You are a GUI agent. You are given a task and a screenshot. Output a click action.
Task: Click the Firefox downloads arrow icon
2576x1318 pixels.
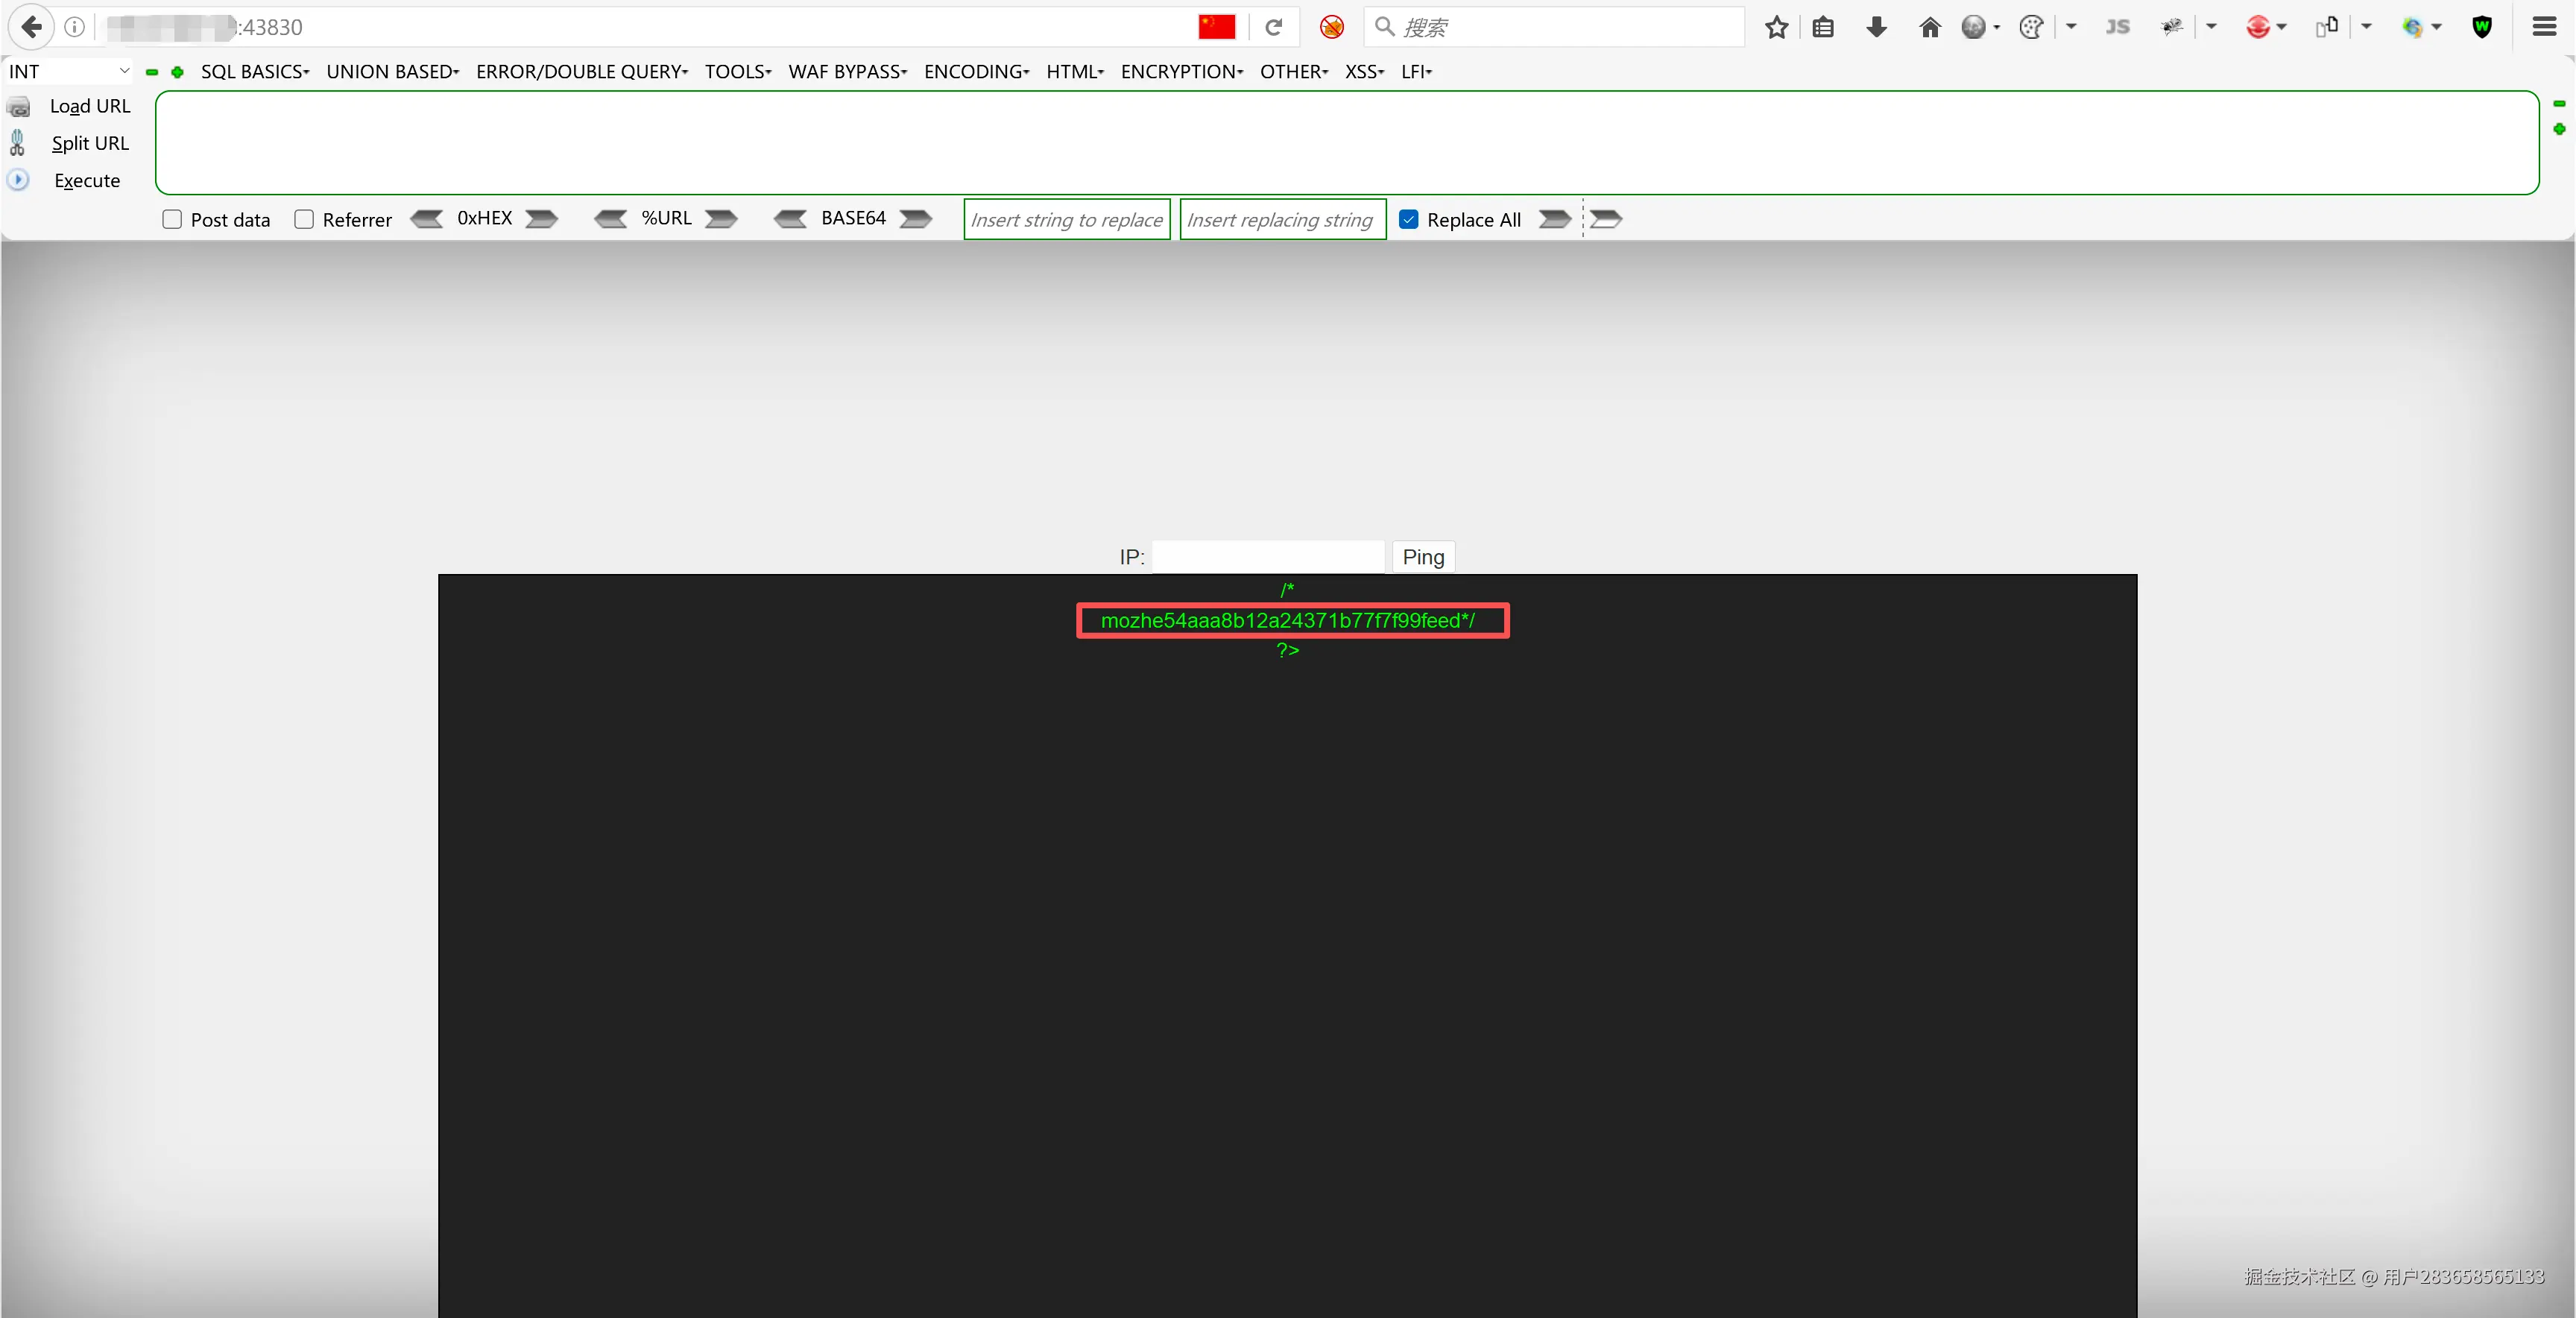(x=1876, y=27)
